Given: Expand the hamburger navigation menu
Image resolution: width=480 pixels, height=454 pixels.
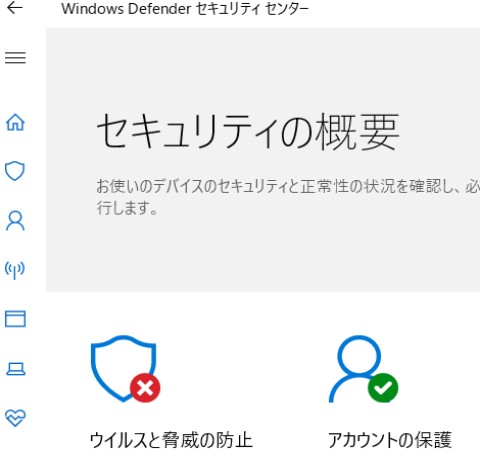Looking at the screenshot, I should click(15, 58).
